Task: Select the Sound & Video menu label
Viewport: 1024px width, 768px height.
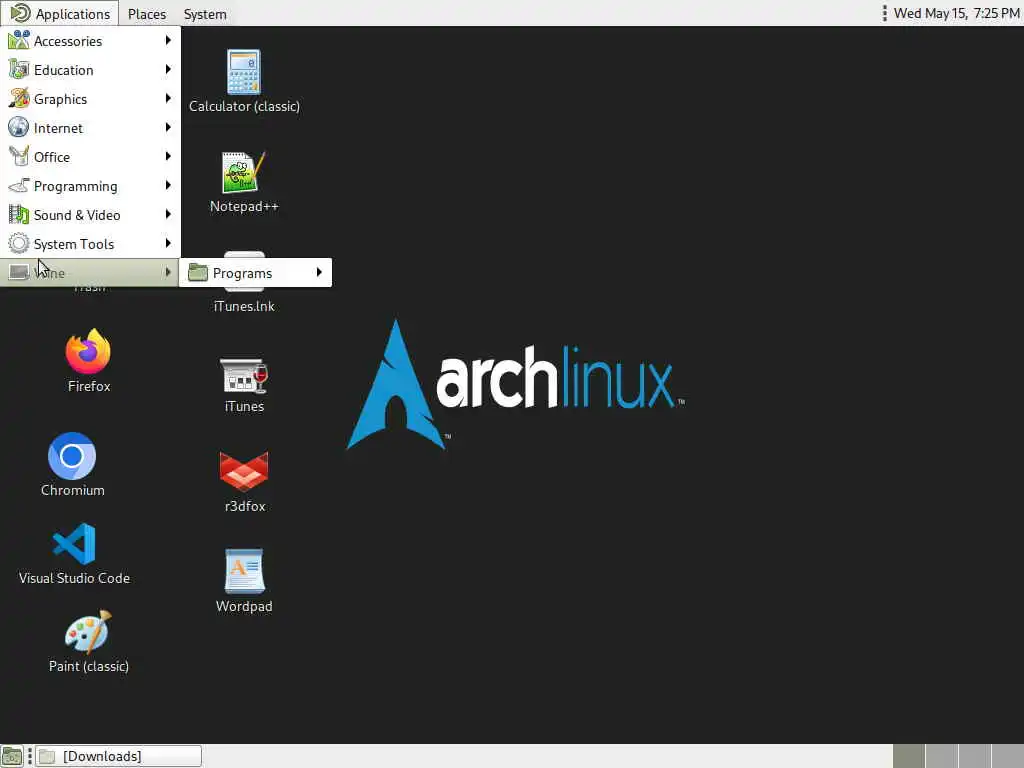Action: pos(77,215)
